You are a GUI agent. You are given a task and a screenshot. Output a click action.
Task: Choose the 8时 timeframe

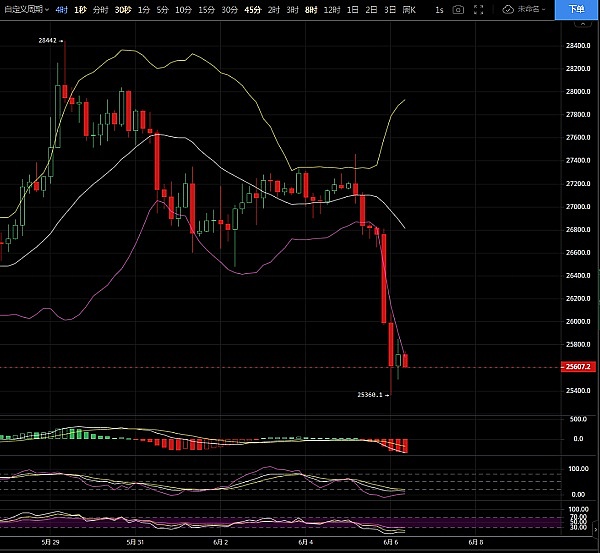point(310,9)
